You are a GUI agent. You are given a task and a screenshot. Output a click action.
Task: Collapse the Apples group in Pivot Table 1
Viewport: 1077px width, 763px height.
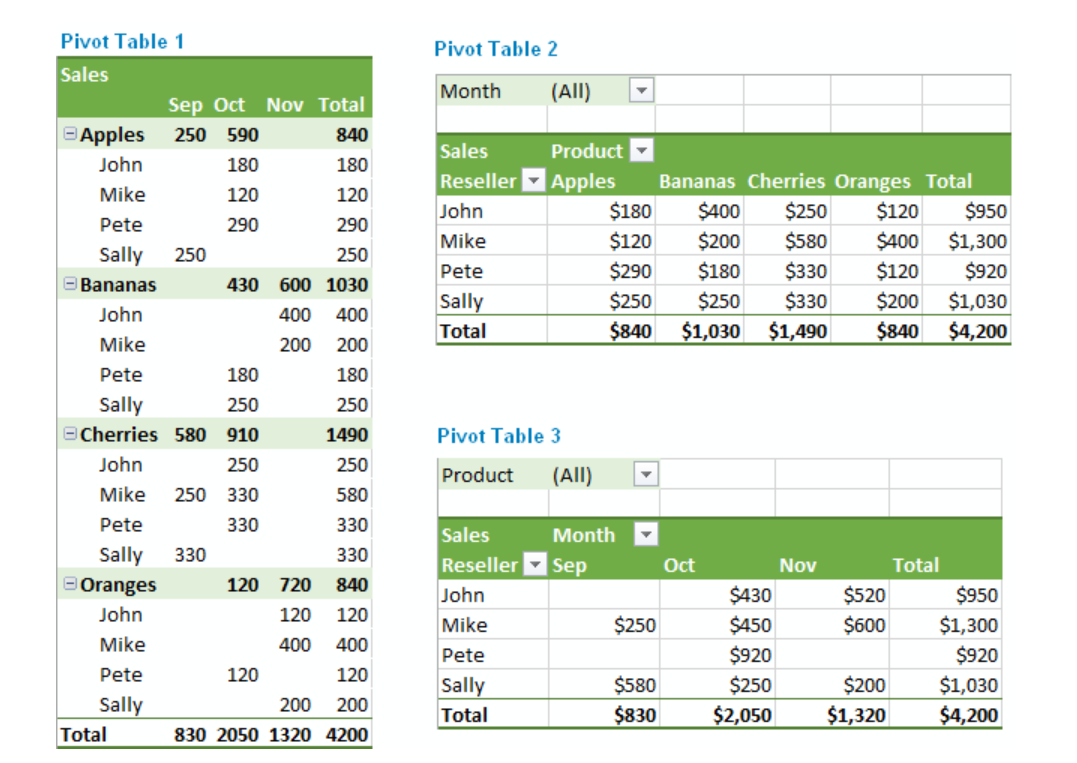click(x=71, y=135)
